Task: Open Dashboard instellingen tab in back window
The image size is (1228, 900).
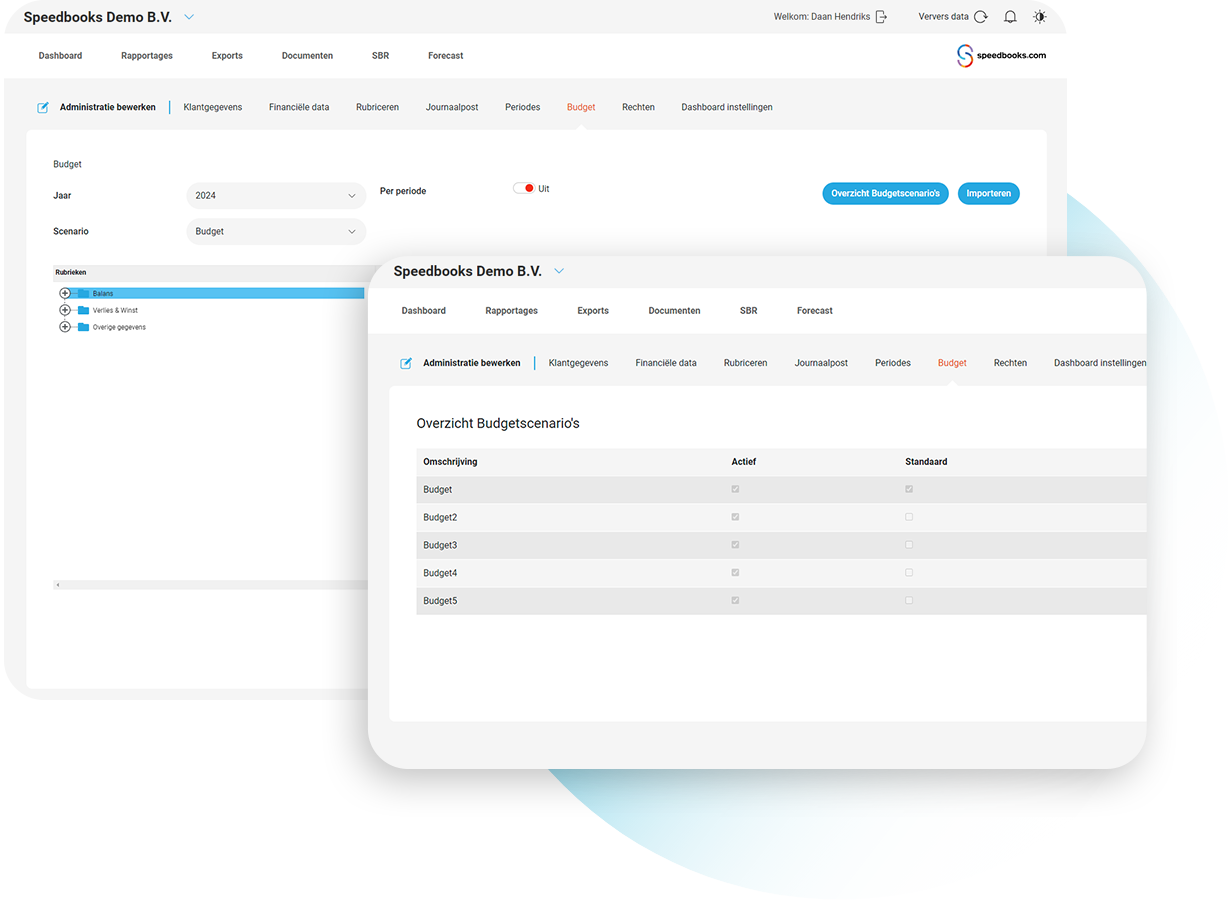Action: (x=727, y=107)
